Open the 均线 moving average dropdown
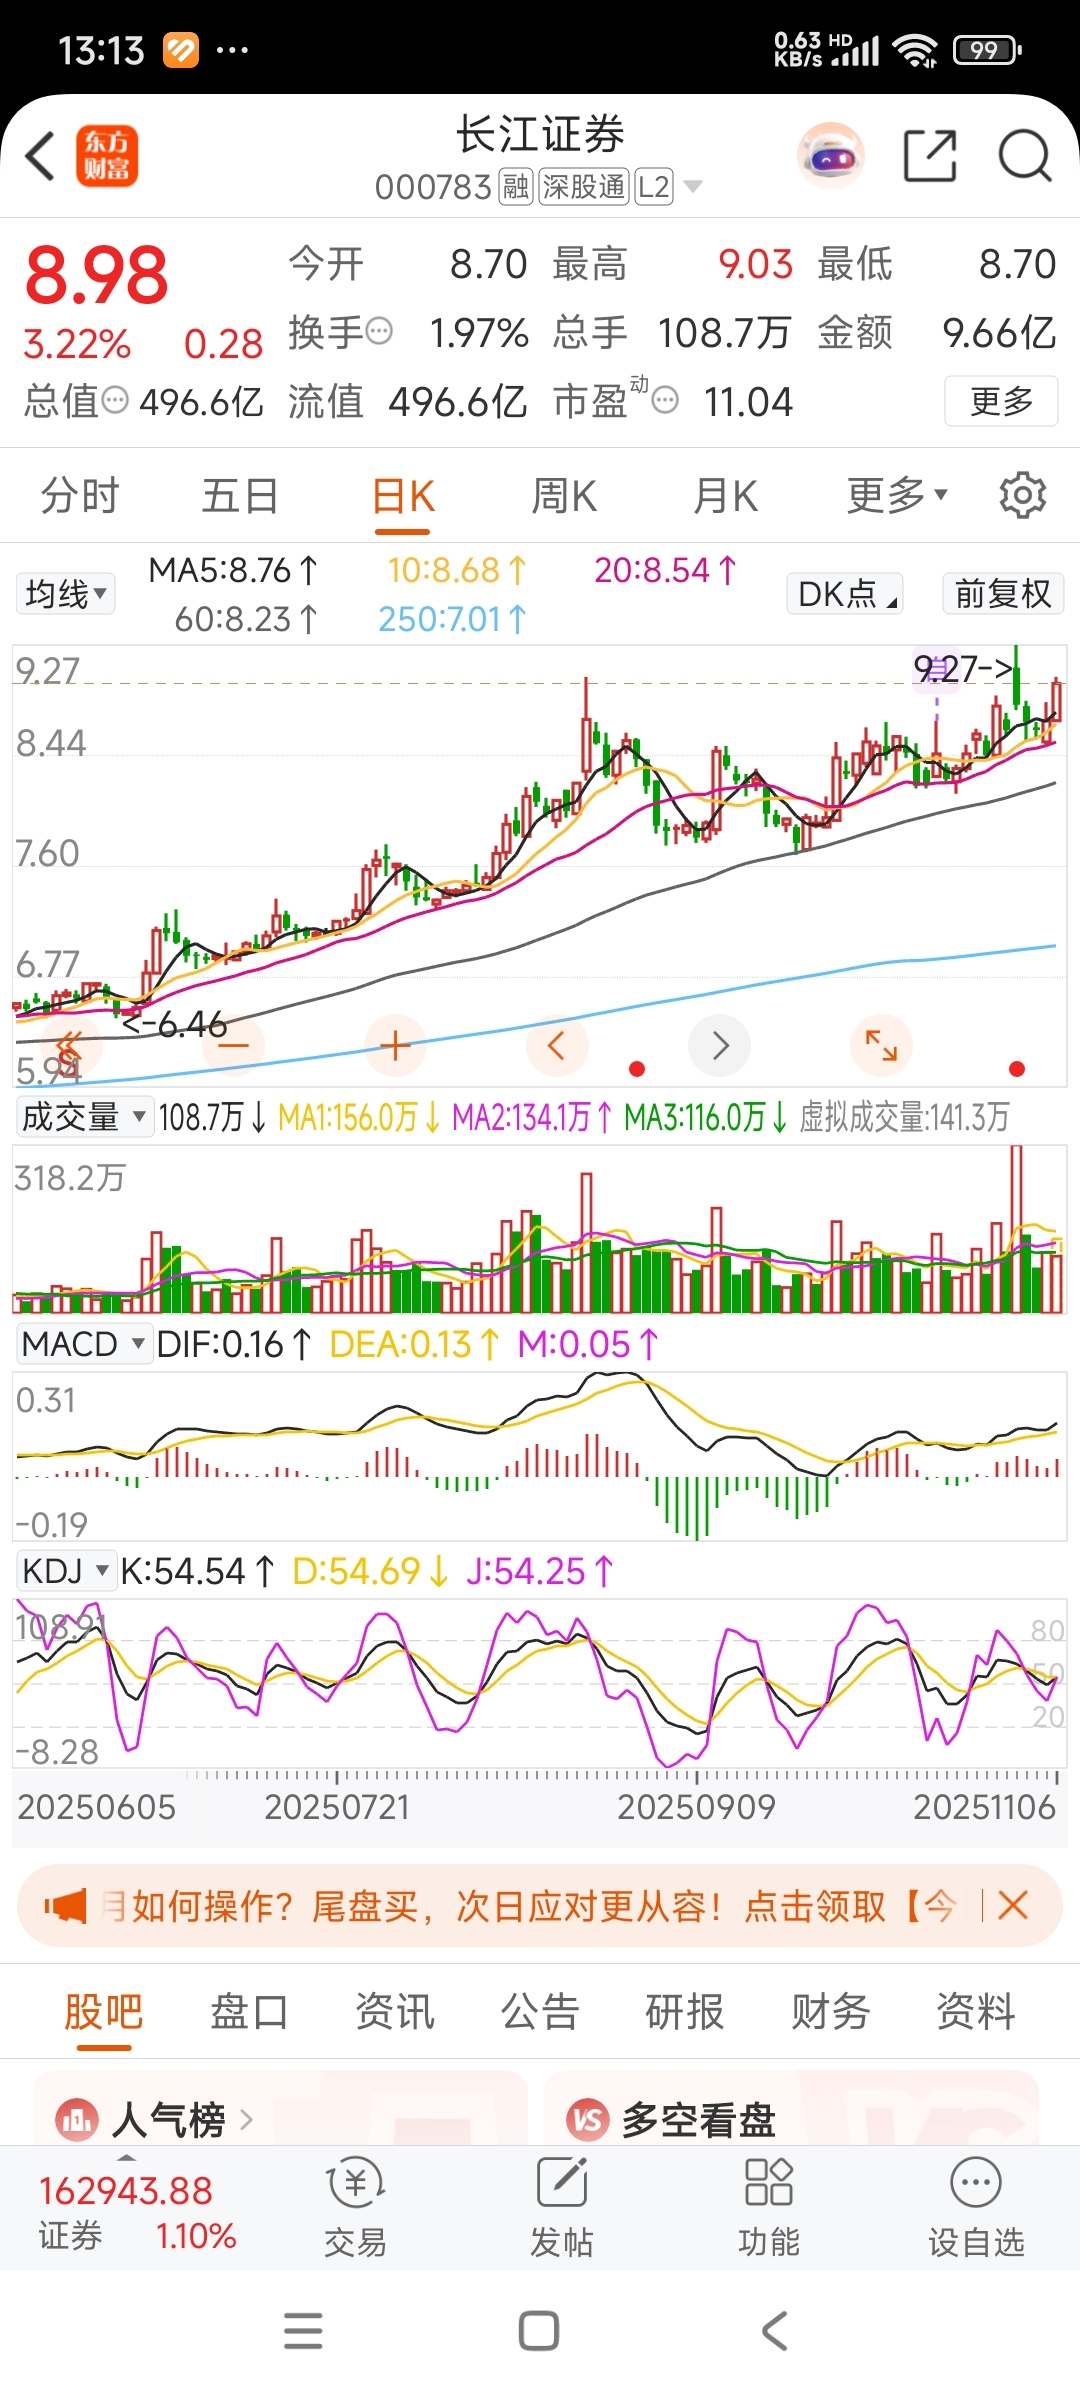 (x=66, y=594)
